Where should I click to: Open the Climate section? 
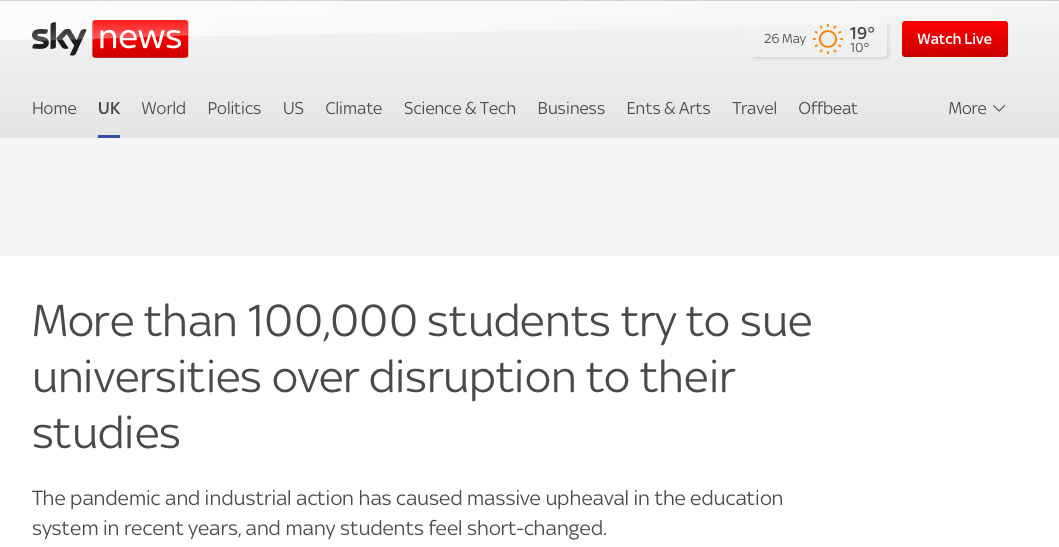coord(353,108)
